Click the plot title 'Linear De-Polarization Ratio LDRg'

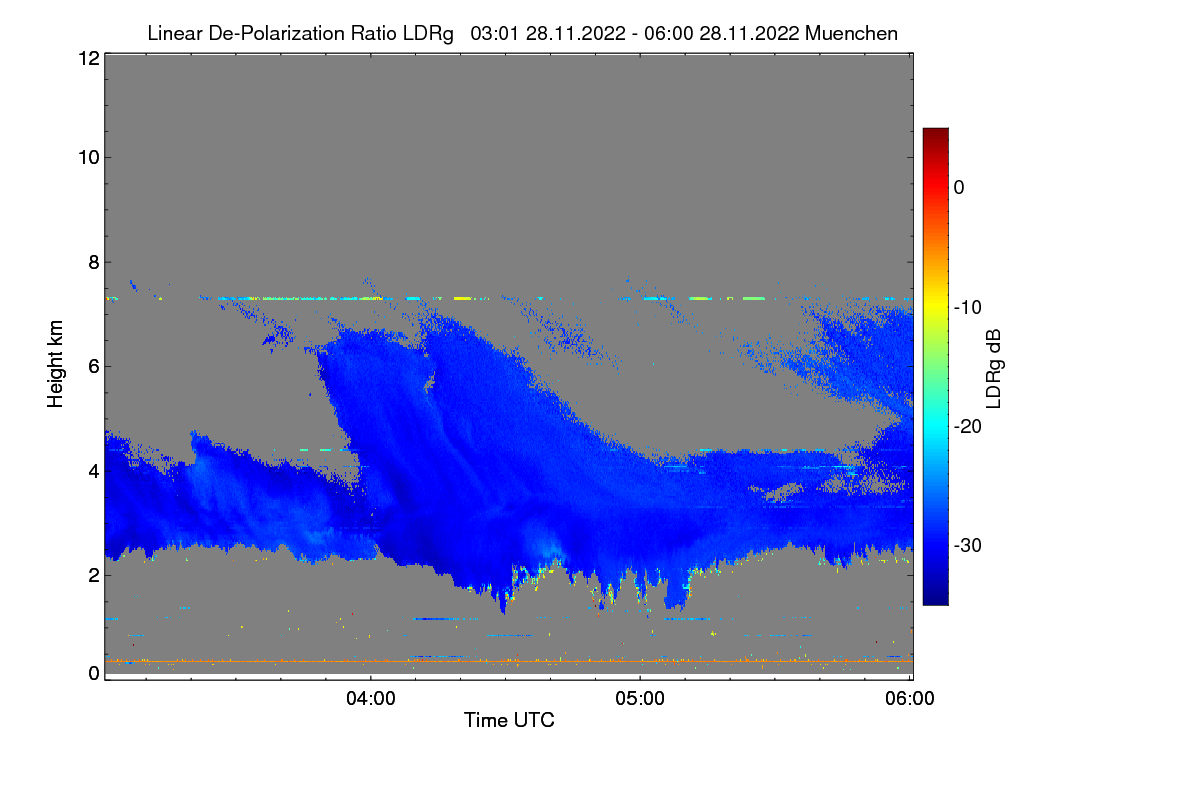tap(301, 33)
